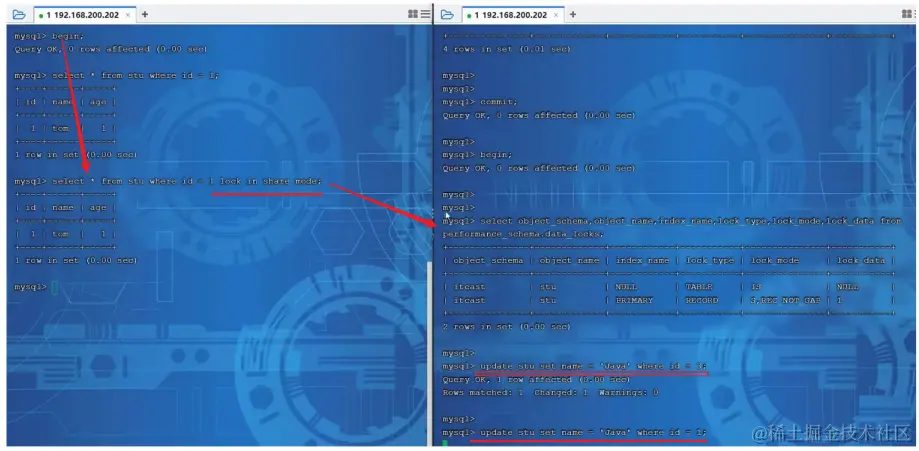Click the 'lock_type' column header
Viewport: 919px width, 451px height.
[710, 260]
